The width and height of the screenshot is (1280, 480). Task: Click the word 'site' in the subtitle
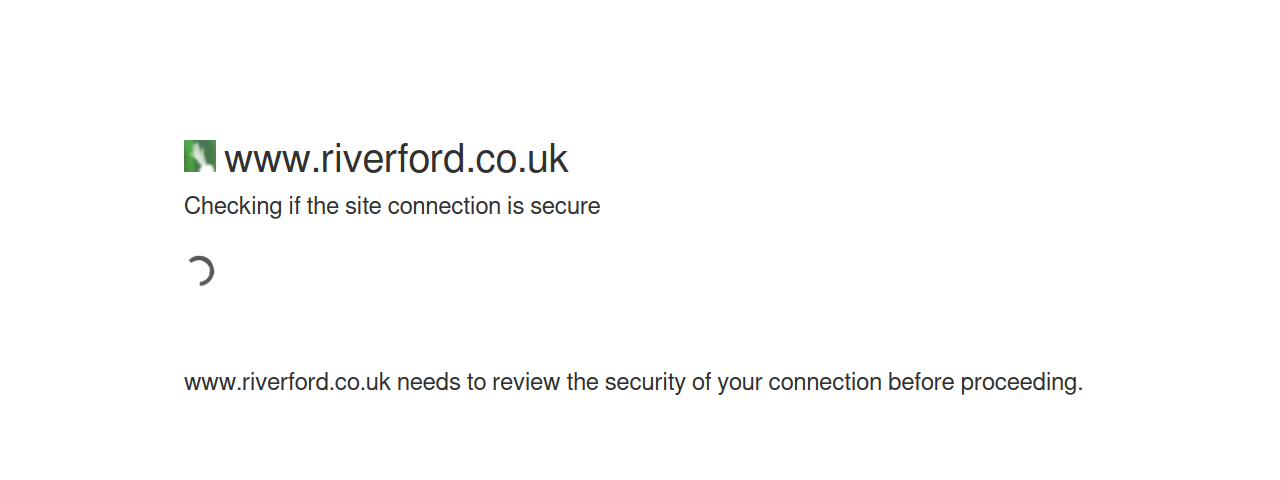(363, 206)
